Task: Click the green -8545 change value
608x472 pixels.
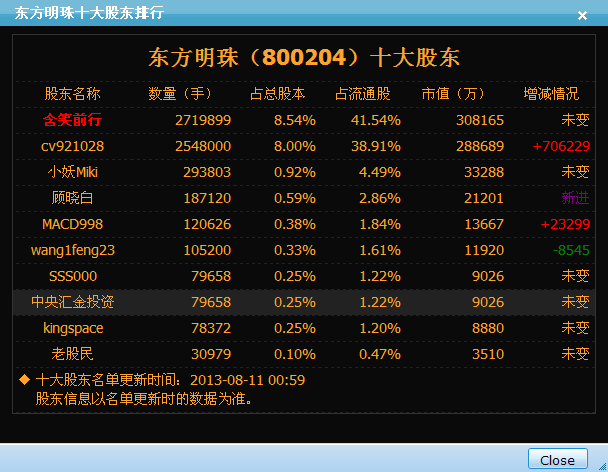Action: 571,250
